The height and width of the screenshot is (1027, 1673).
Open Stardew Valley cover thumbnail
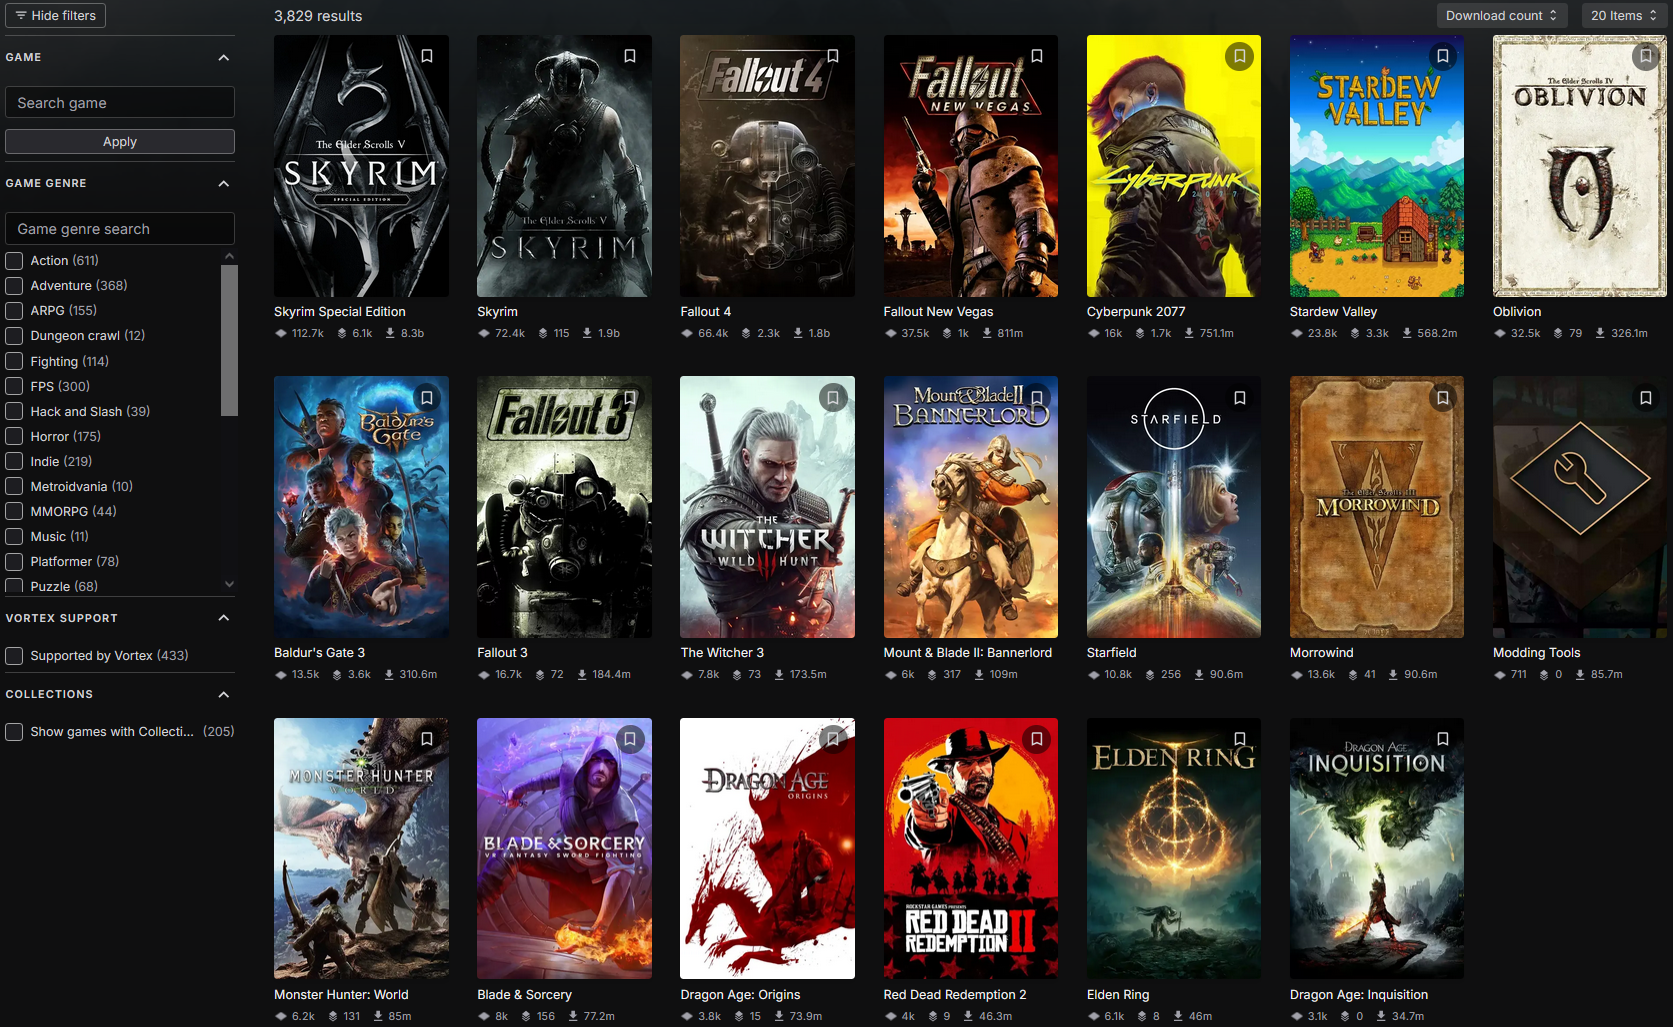[1377, 166]
